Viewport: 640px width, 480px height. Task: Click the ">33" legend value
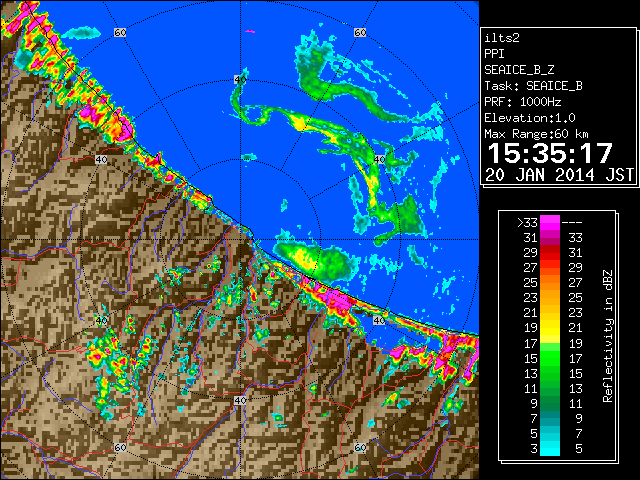point(527,222)
